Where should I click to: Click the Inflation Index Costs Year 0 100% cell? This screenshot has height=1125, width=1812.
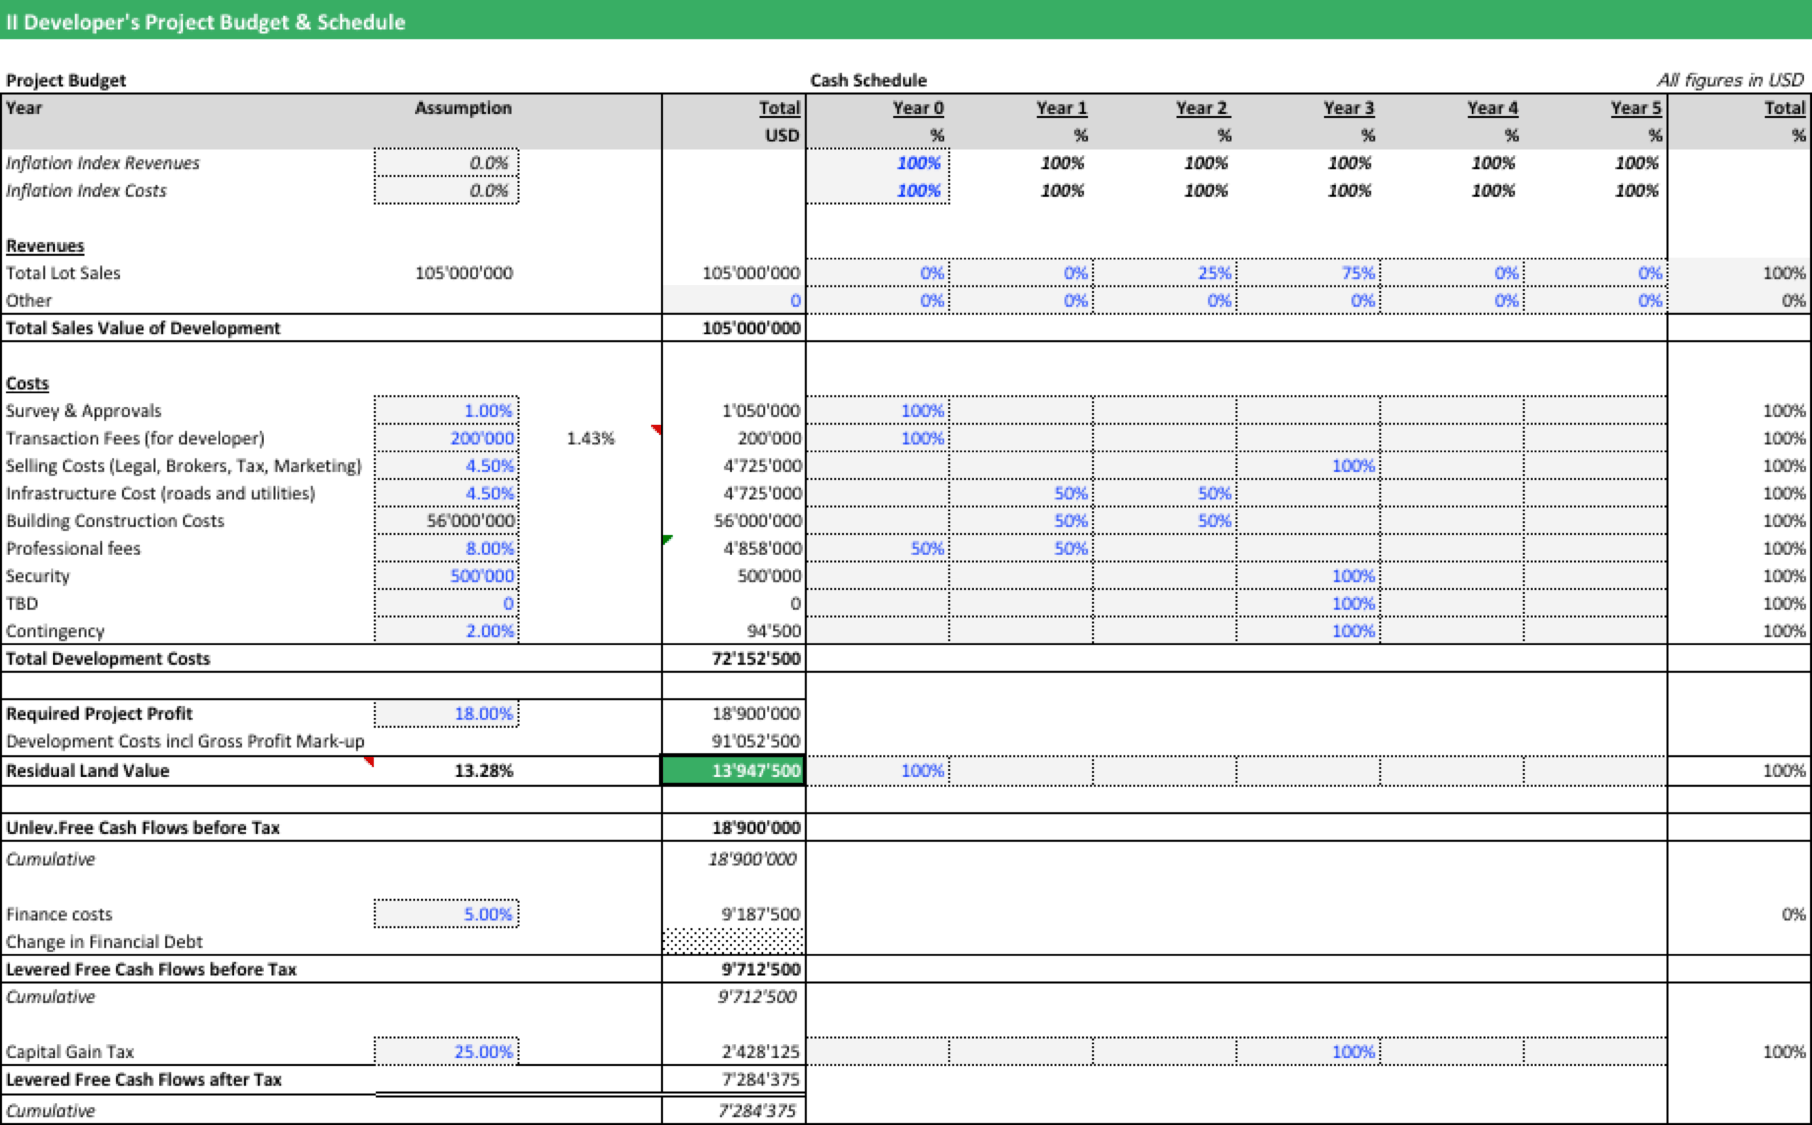point(878,190)
